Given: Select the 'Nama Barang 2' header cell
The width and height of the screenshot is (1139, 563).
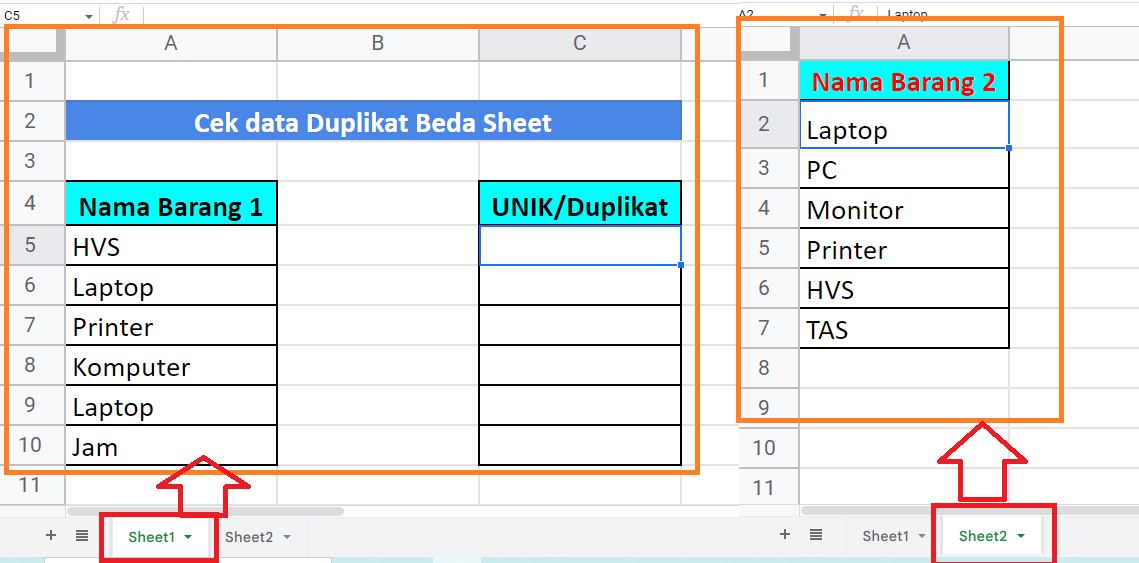Looking at the screenshot, I should (904, 81).
